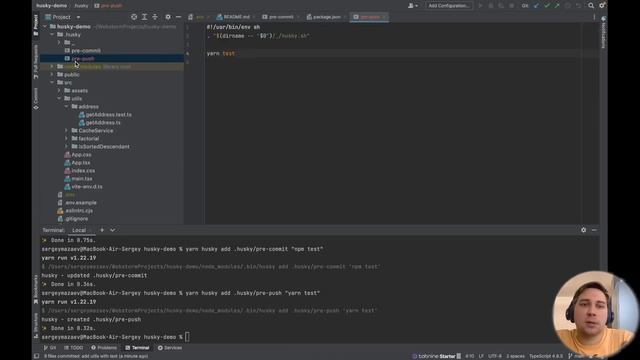
Task: Expand the assets folder
Action: point(59,91)
